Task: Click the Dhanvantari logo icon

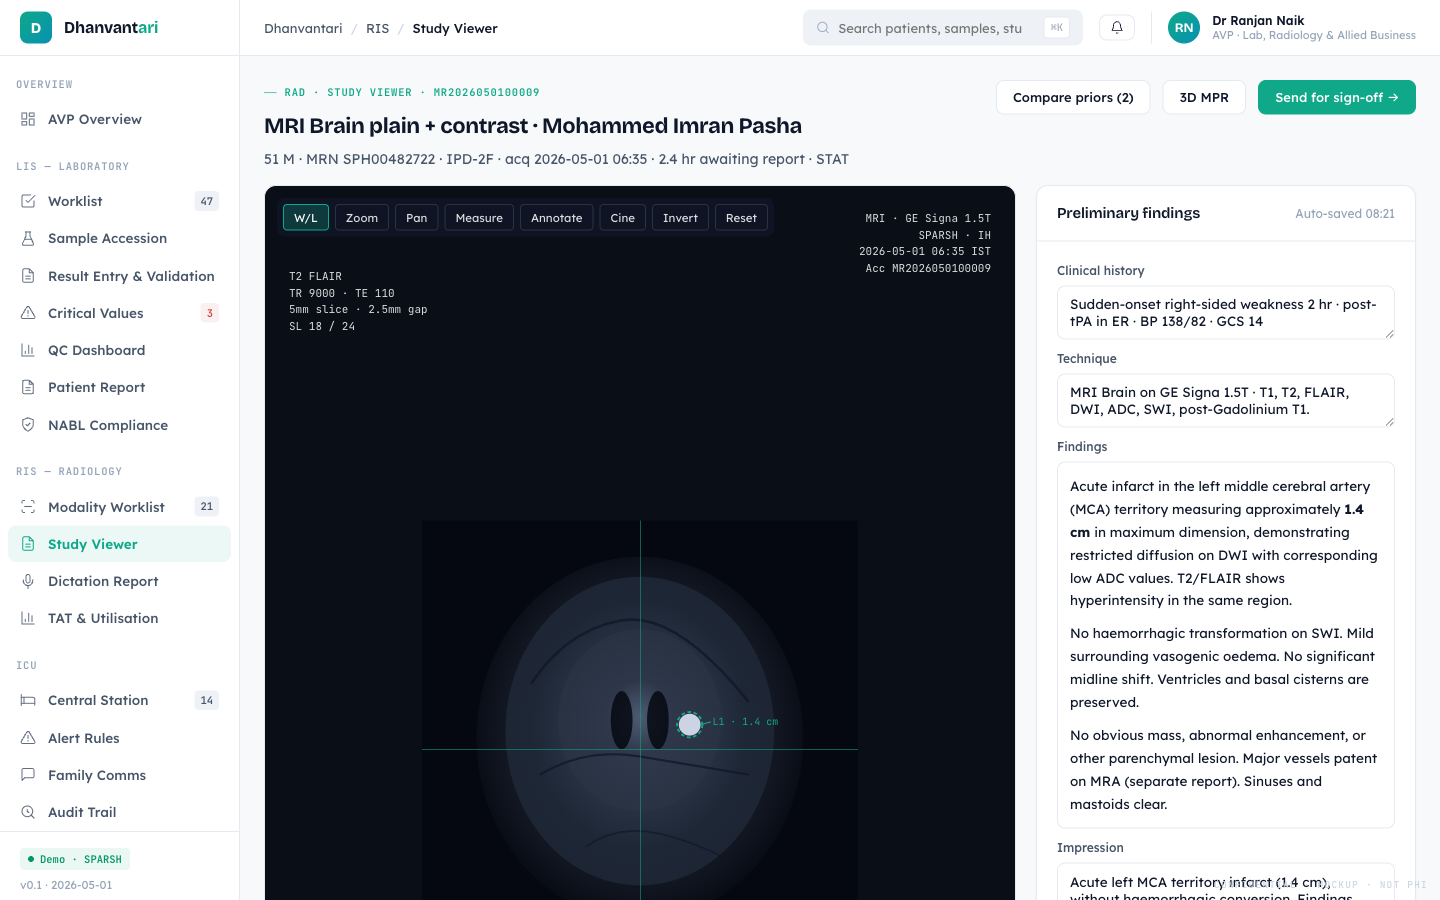Action: (36, 28)
